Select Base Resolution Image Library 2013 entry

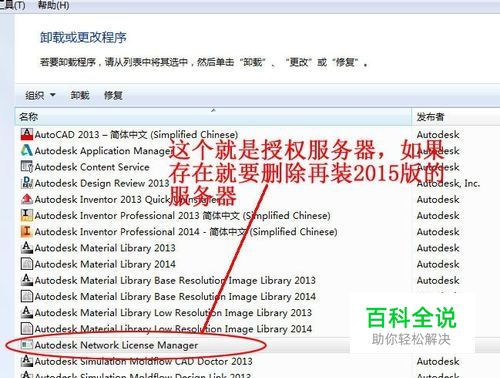pos(175,280)
